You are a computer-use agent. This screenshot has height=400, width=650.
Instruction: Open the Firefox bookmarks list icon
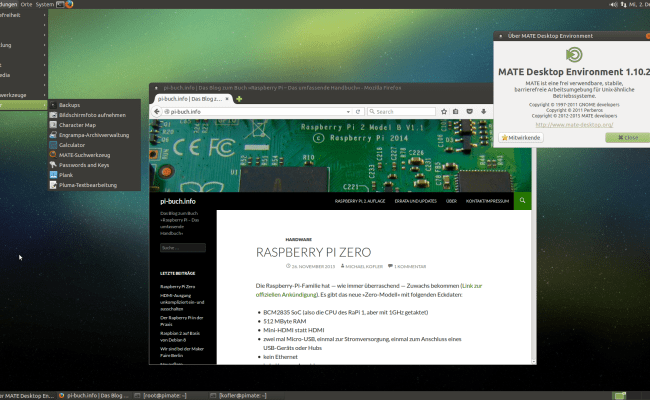click(456, 112)
